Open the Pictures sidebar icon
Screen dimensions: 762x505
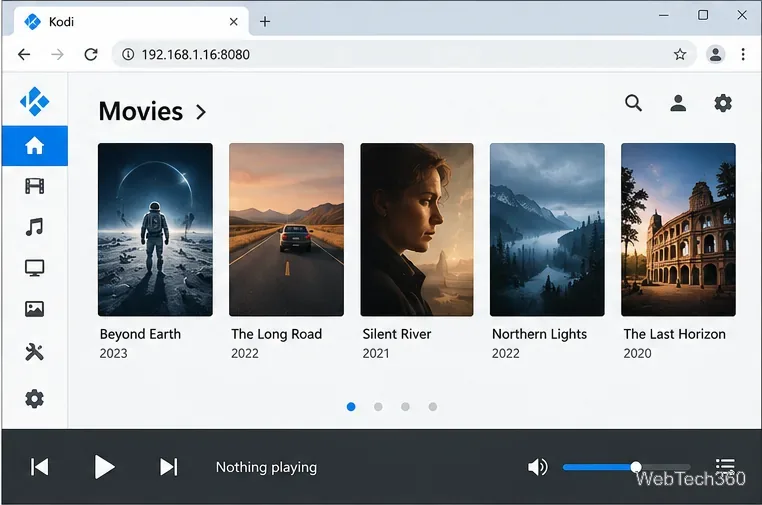coord(35,309)
